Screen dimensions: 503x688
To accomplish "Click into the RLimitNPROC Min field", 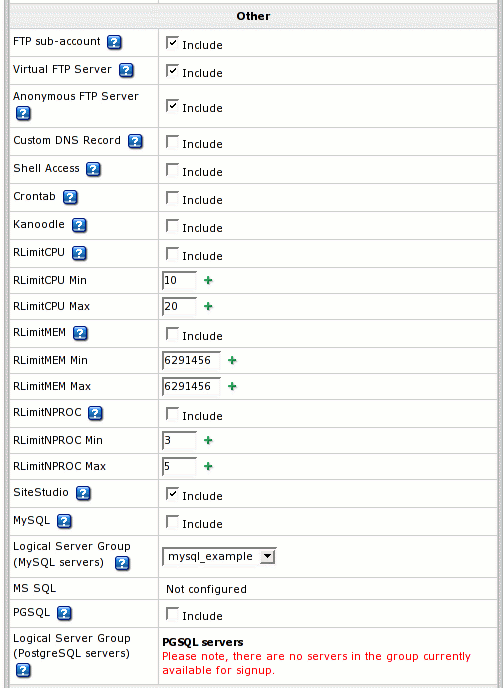I will click(179, 440).
